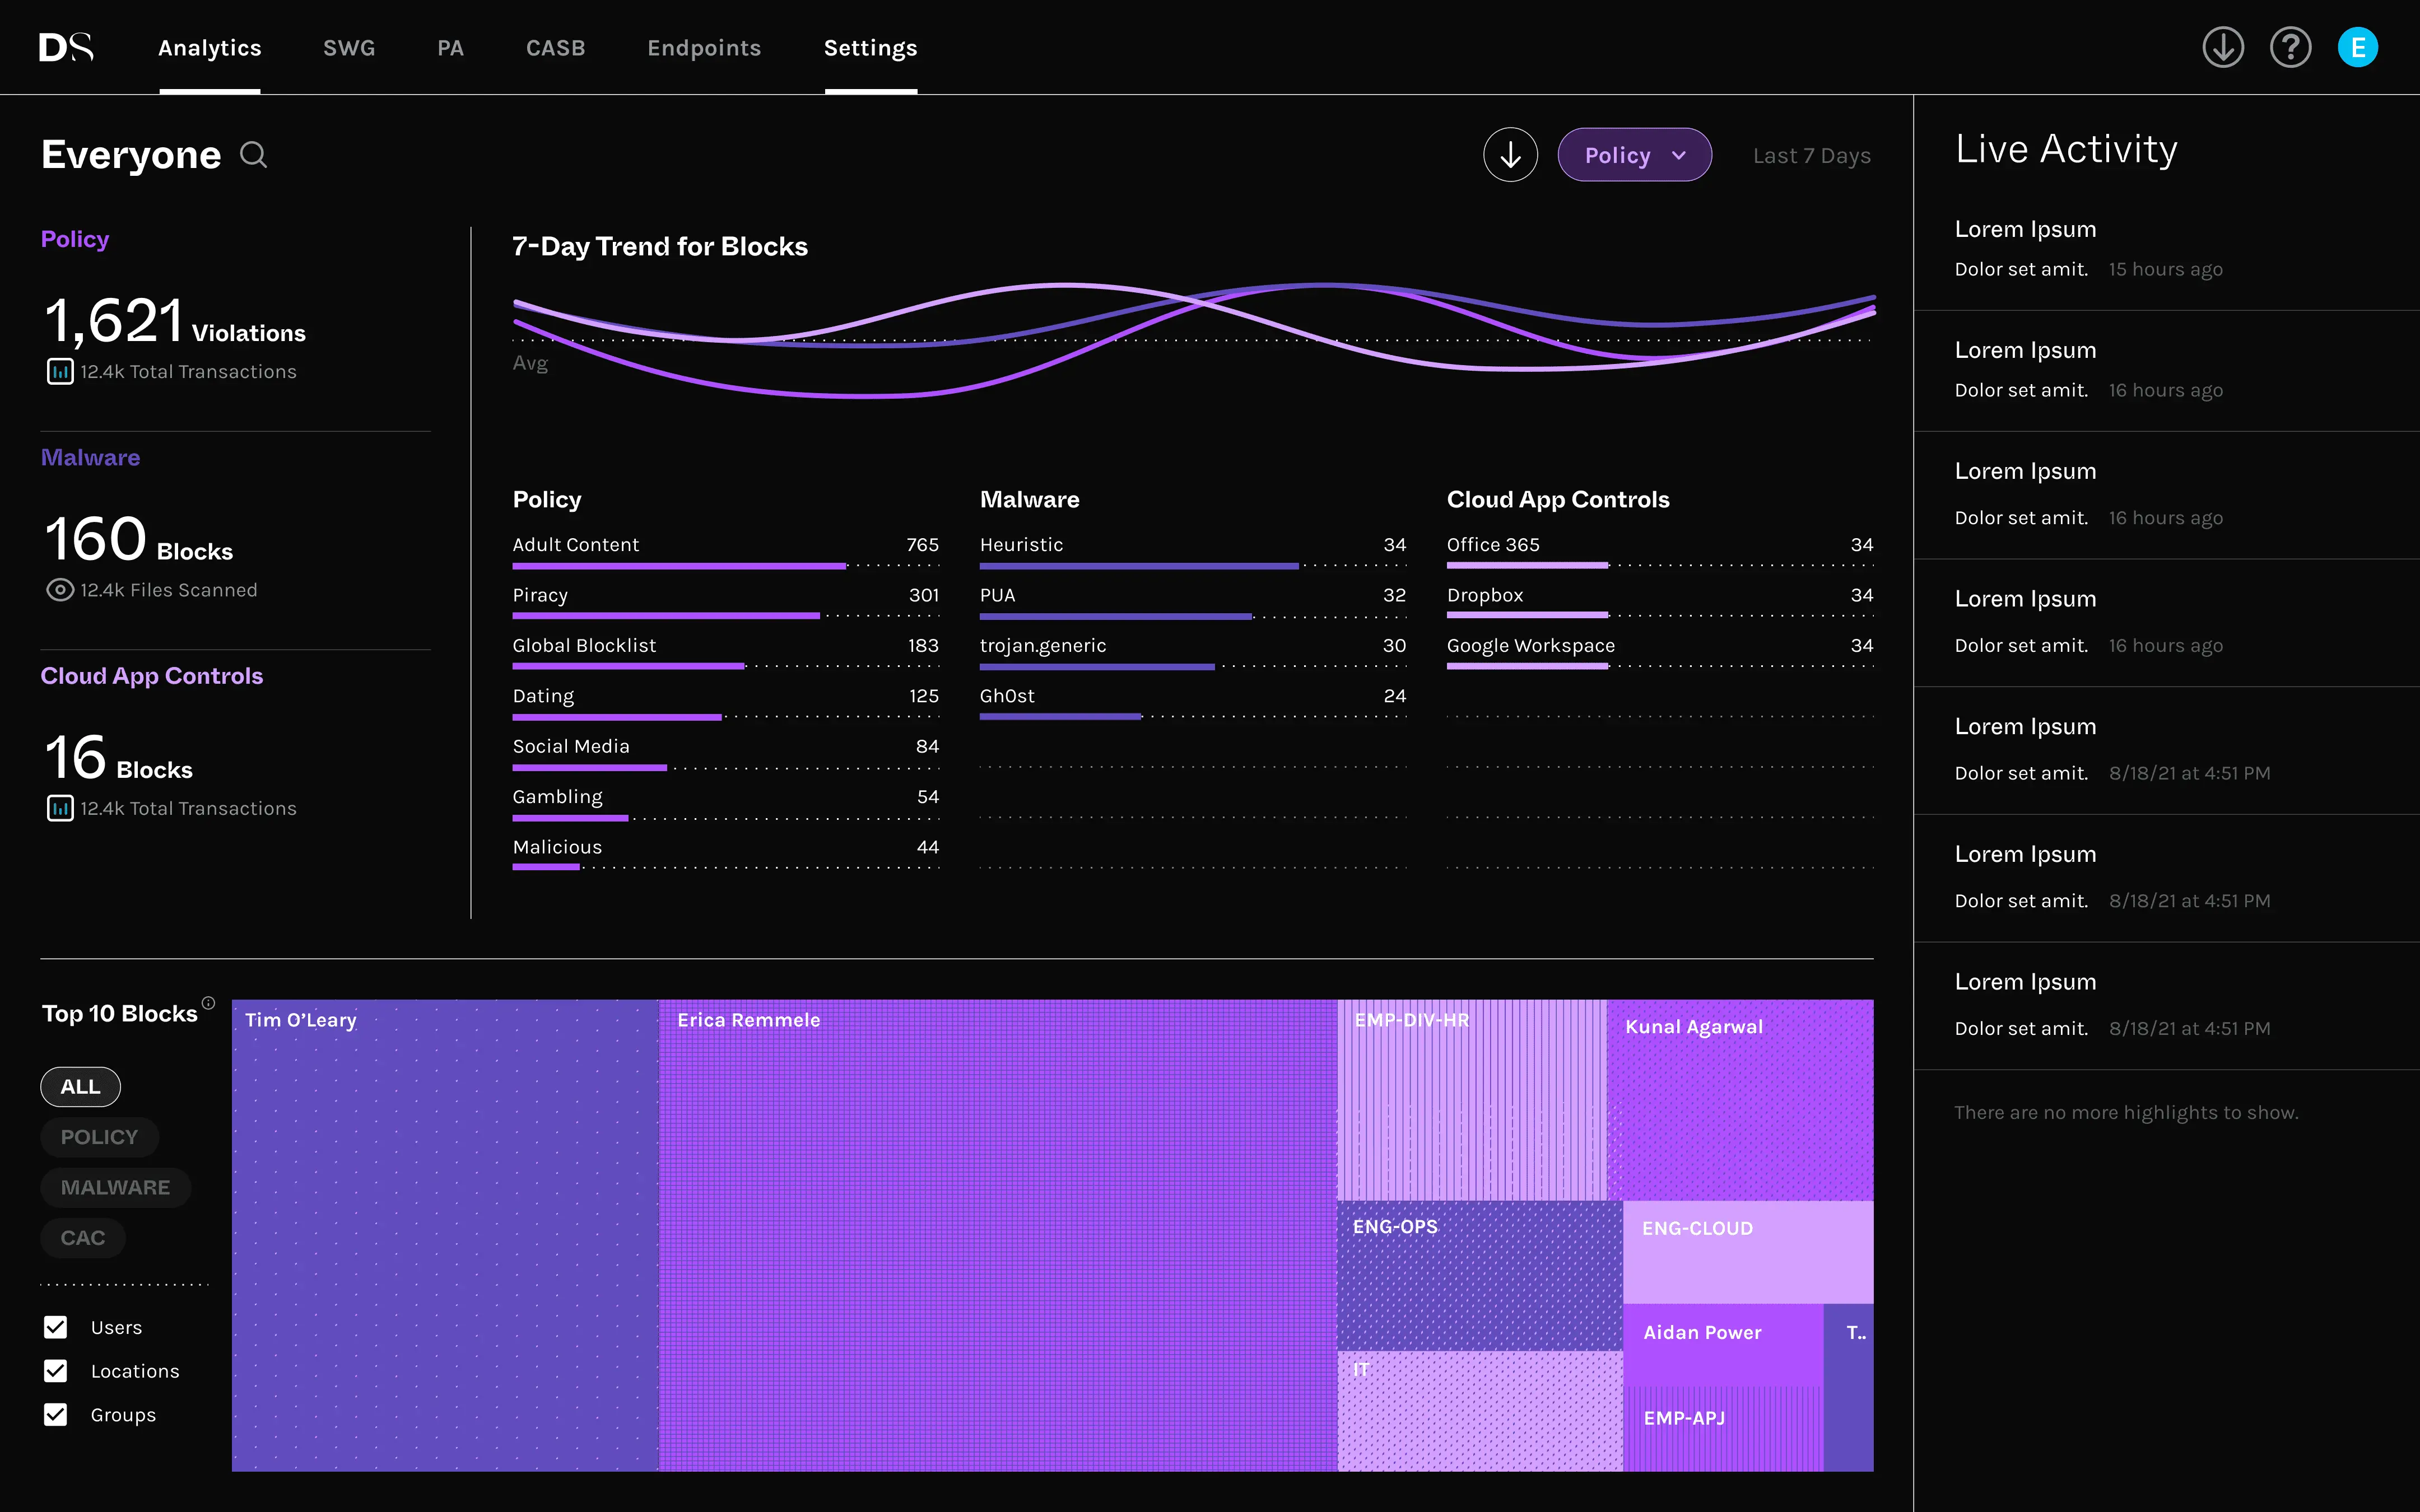Open the download icon in top bar

point(2222,47)
